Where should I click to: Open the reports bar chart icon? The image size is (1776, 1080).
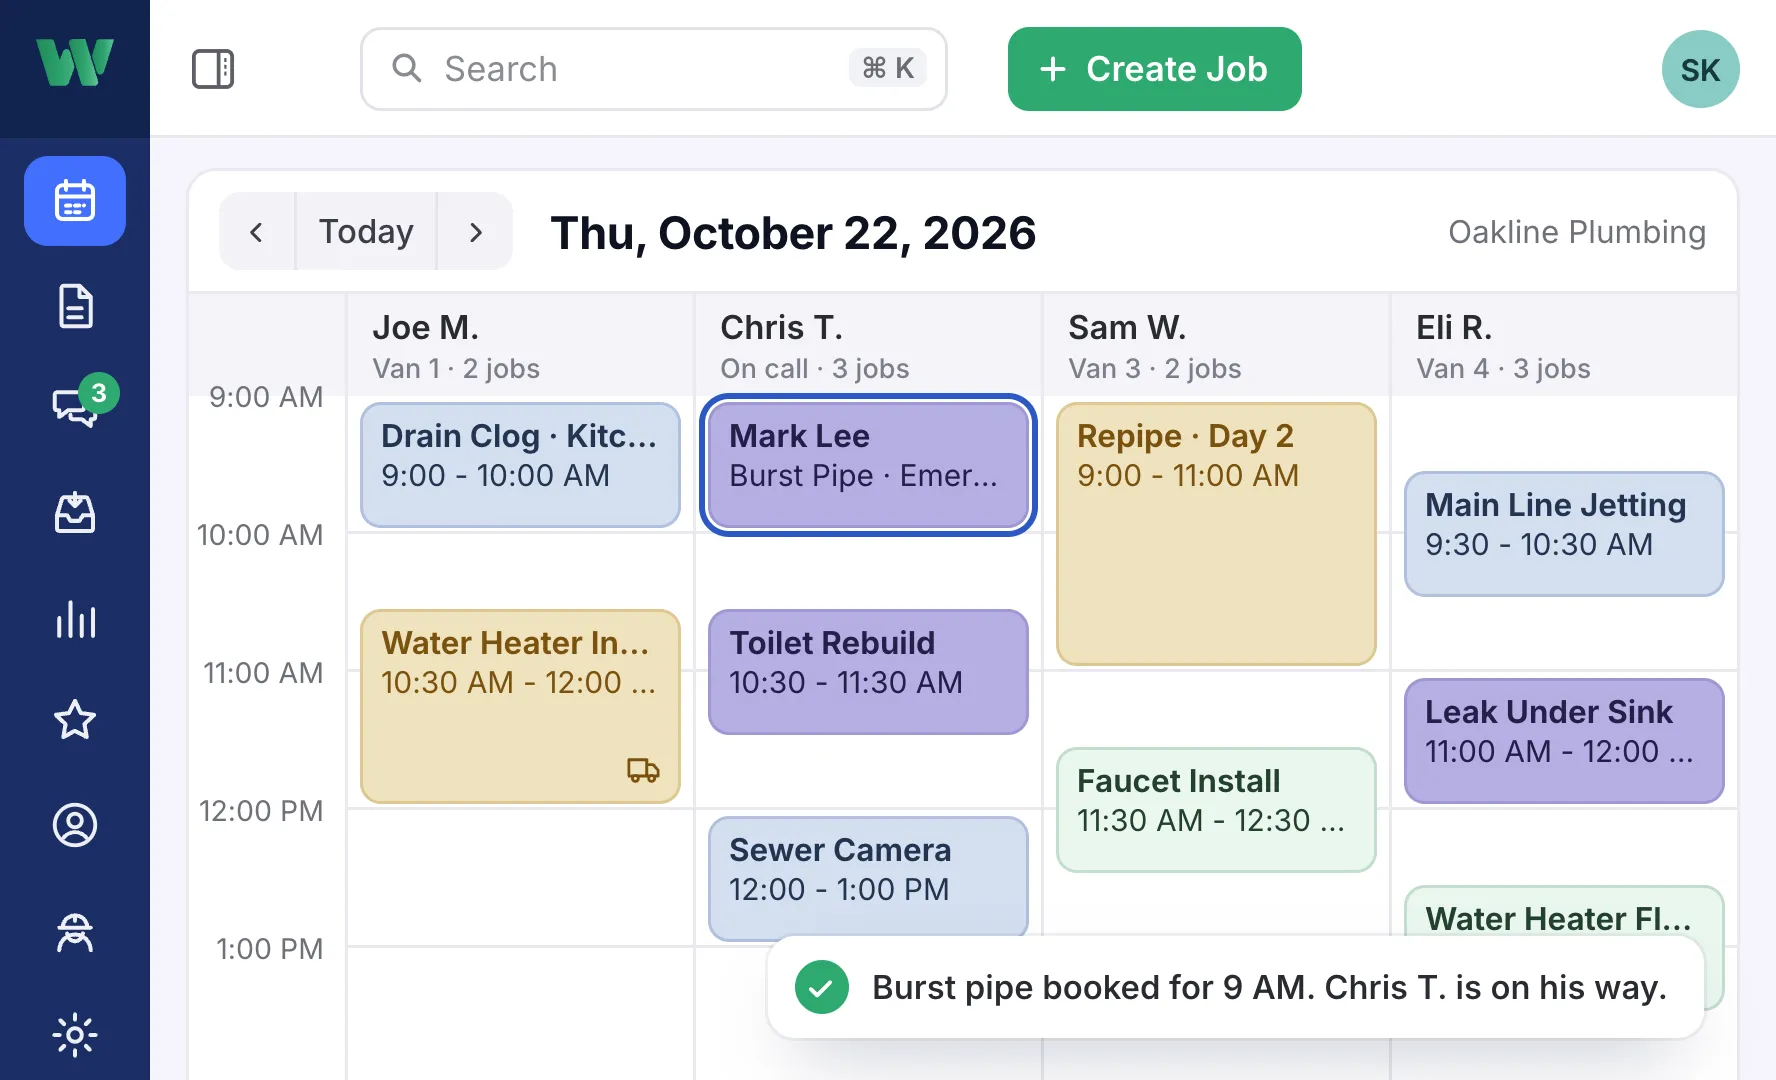click(x=75, y=618)
